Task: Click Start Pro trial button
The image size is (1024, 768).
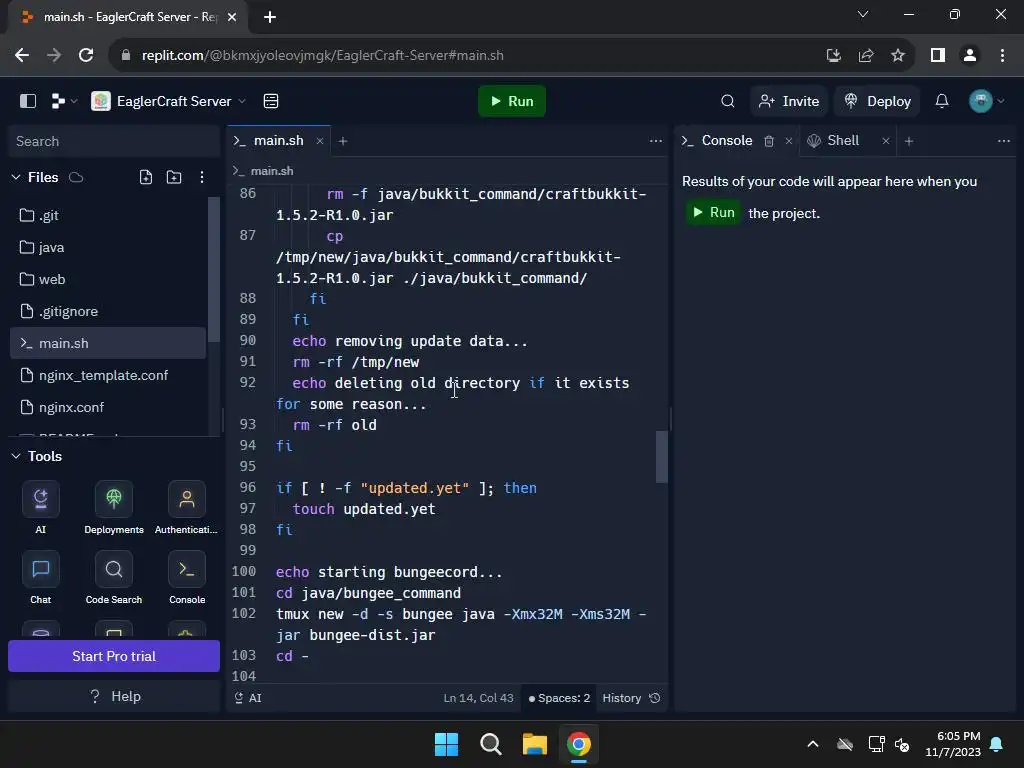Action: click(x=114, y=656)
